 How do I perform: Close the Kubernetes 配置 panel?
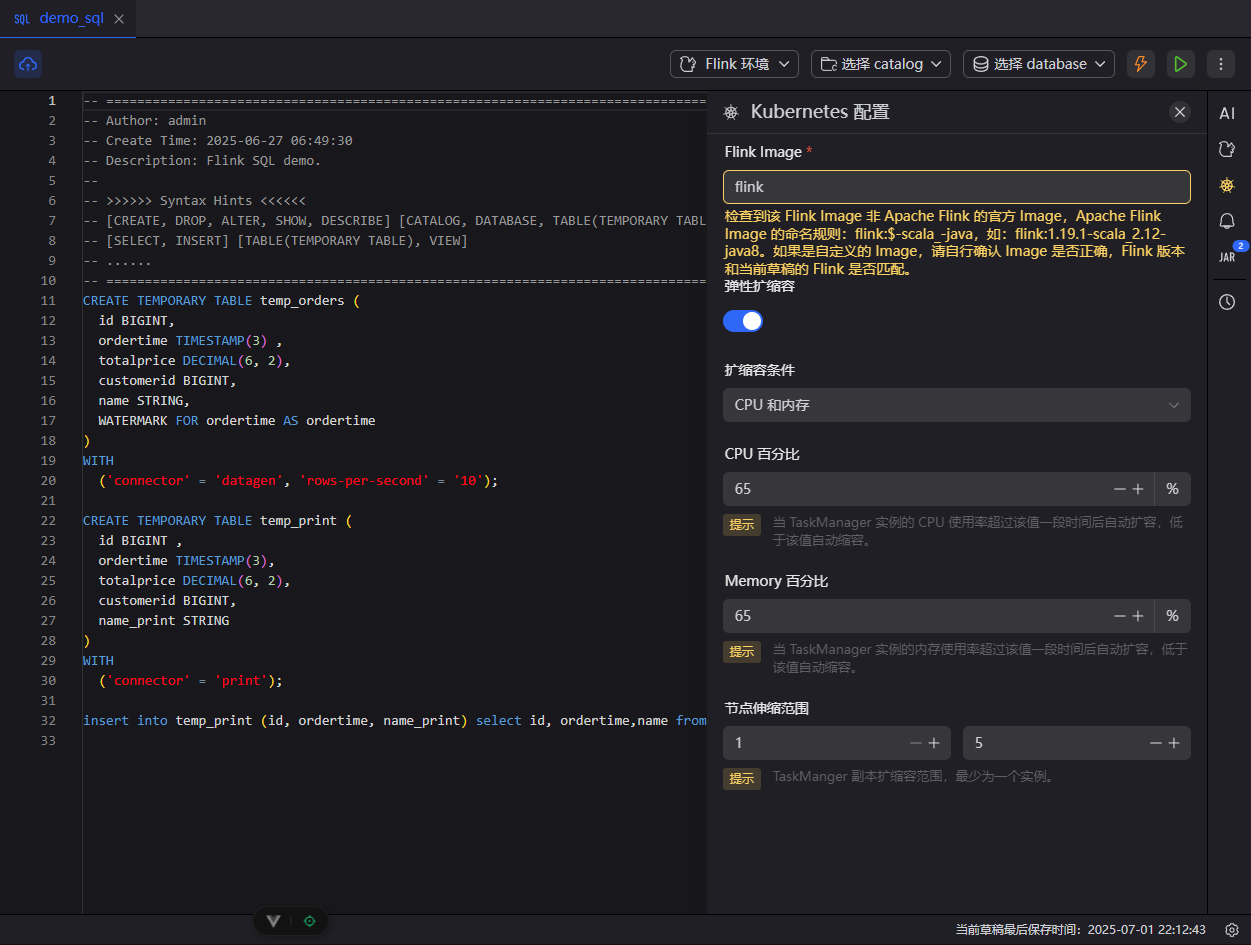(x=1180, y=112)
